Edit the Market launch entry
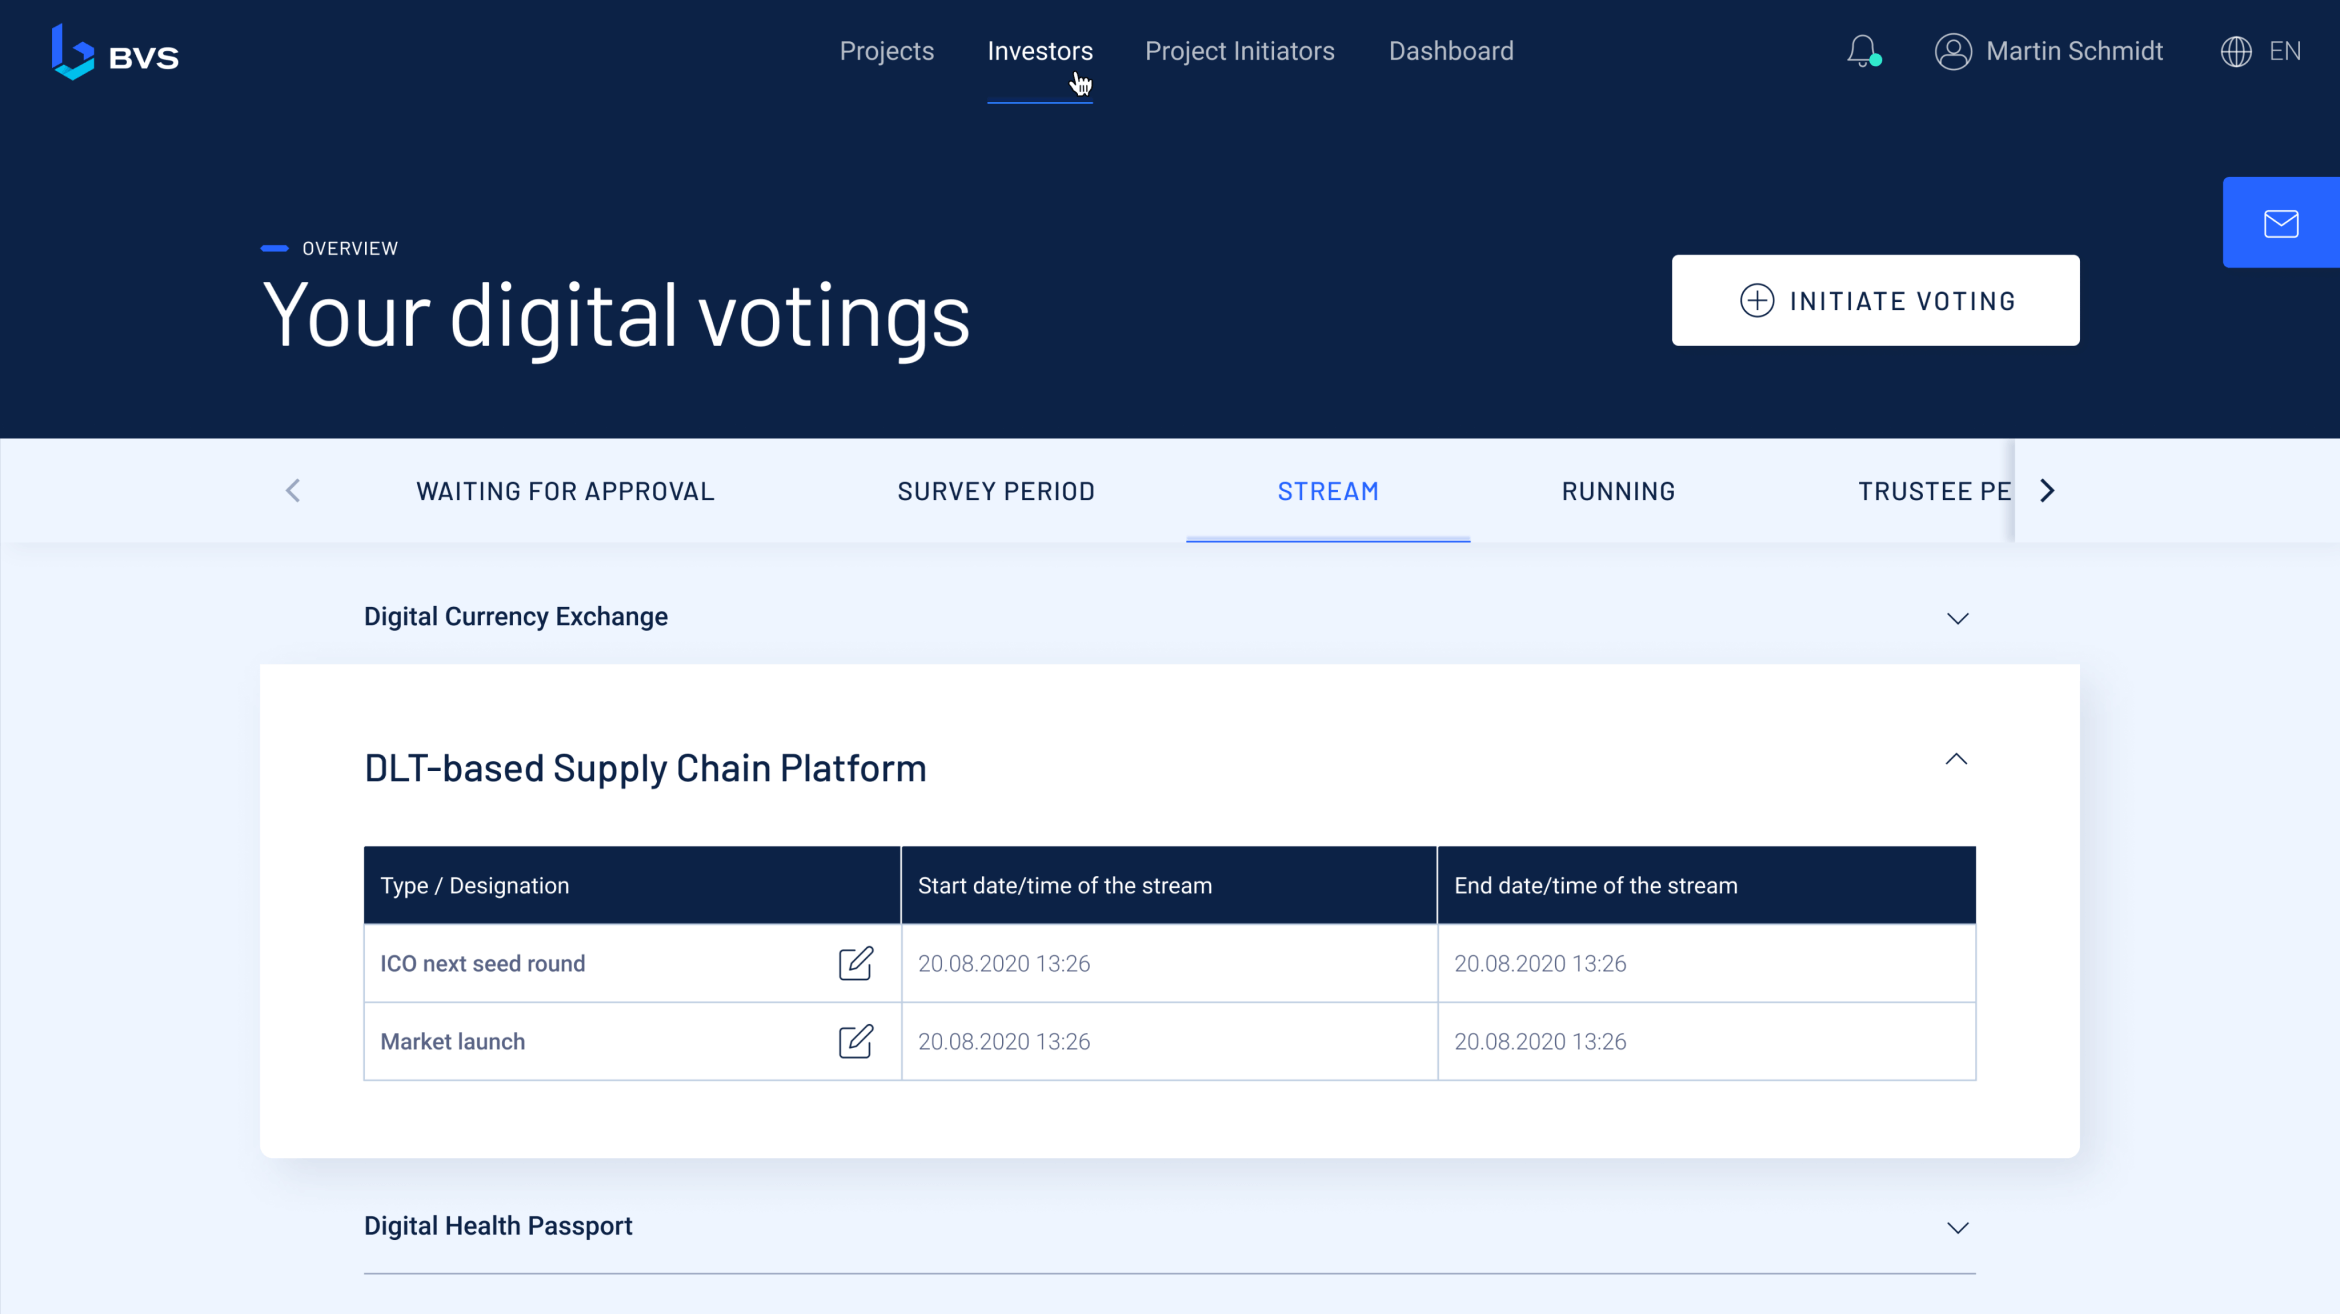2340x1314 pixels. (855, 1041)
